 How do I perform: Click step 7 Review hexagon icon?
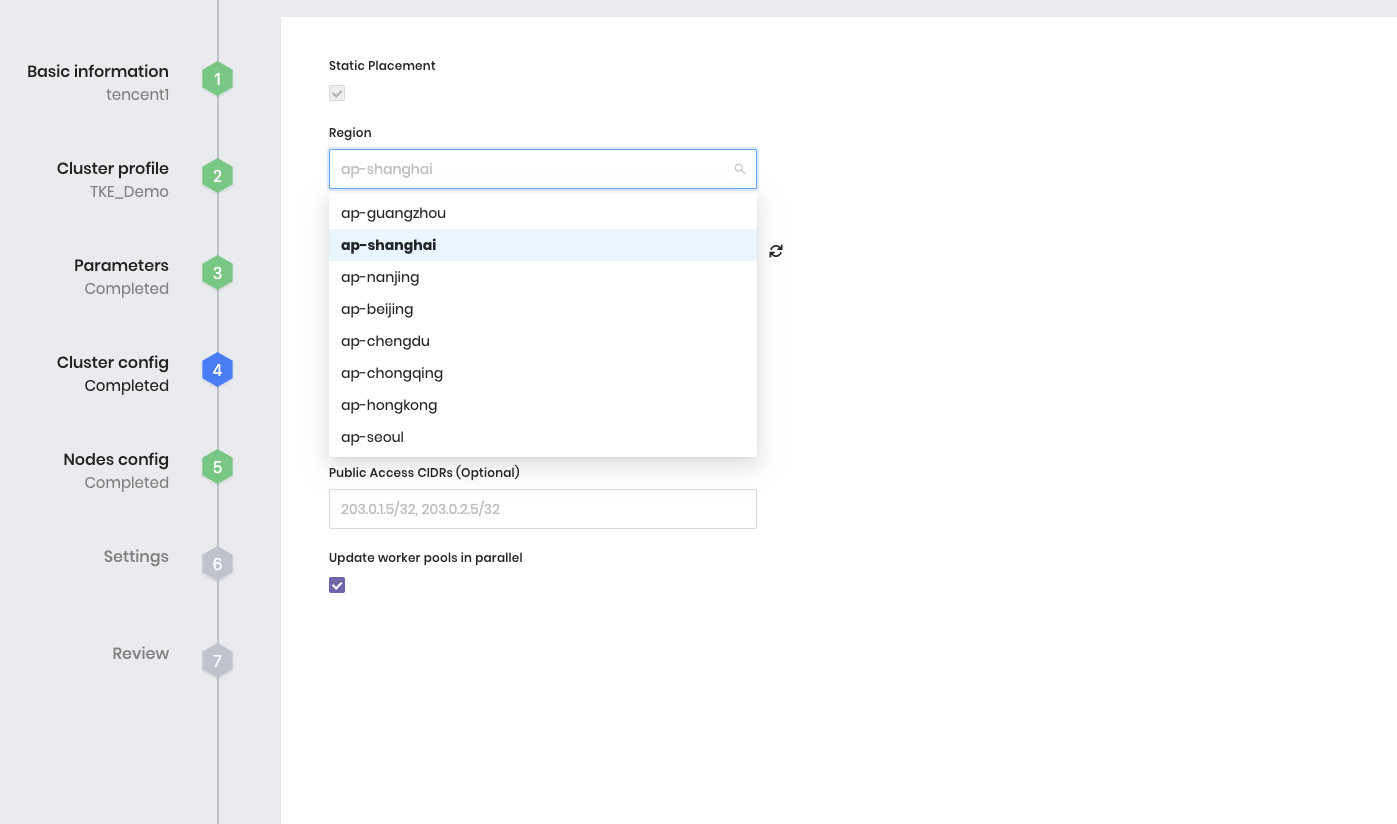(217, 662)
